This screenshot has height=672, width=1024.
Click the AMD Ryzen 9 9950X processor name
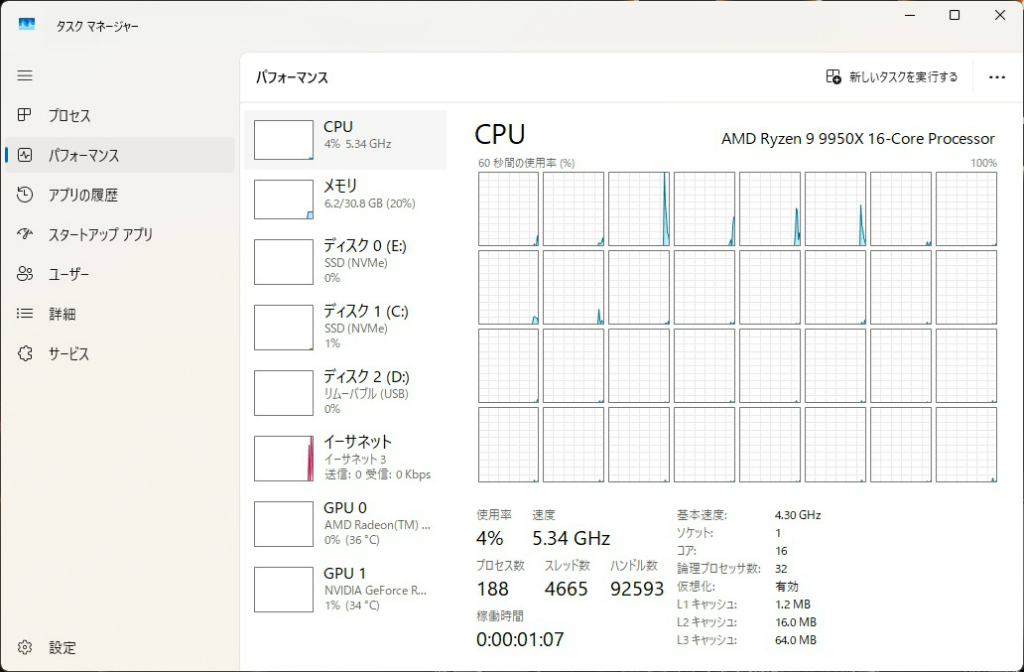pyautogui.click(x=857, y=138)
